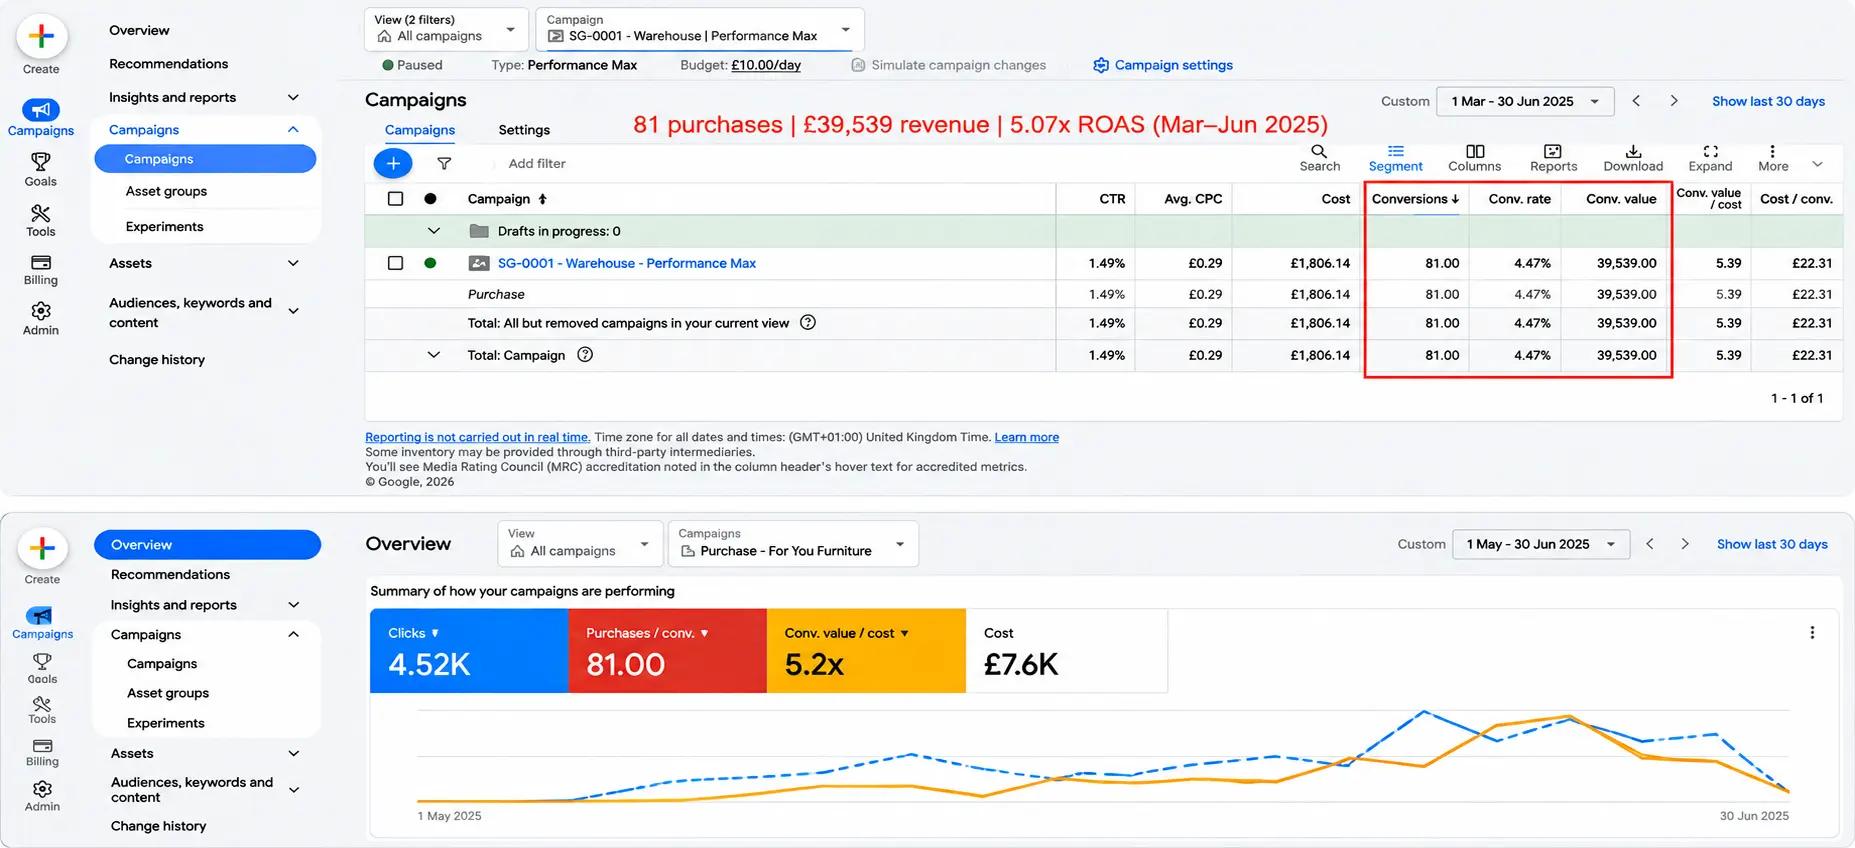Open the Columns tool in the table toolbar
The height and width of the screenshot is (848, 1855).
tap(1474, 158)
